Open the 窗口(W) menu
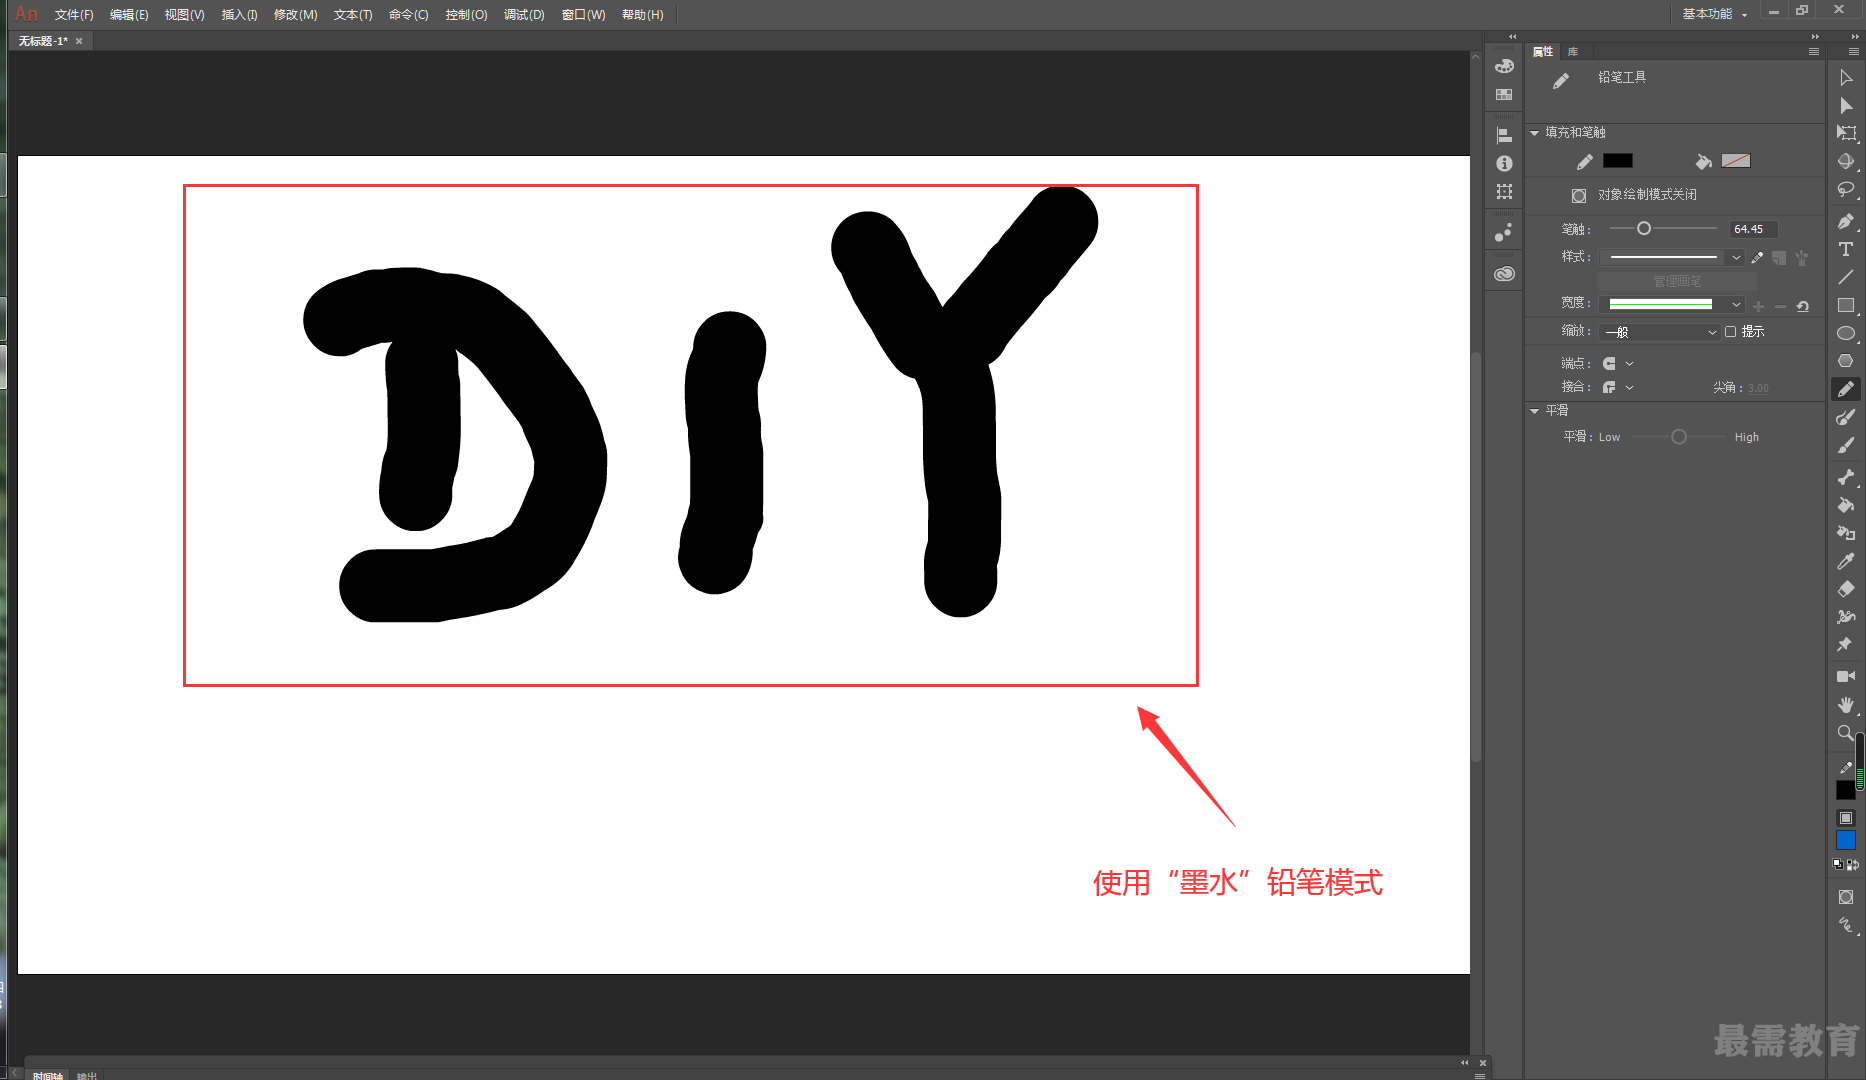 tap(584, 15)
